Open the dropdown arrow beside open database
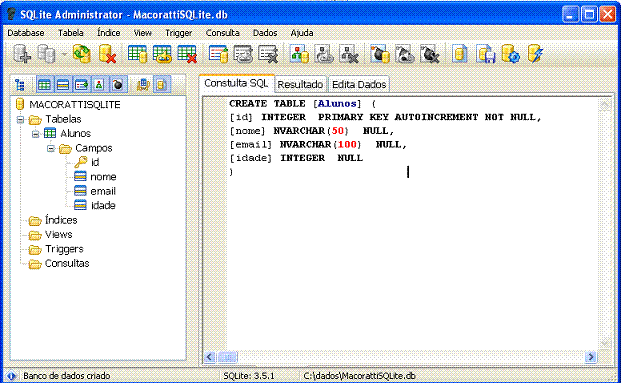The image size is (621, 383). pyautogui.click(x=64, y=54)
